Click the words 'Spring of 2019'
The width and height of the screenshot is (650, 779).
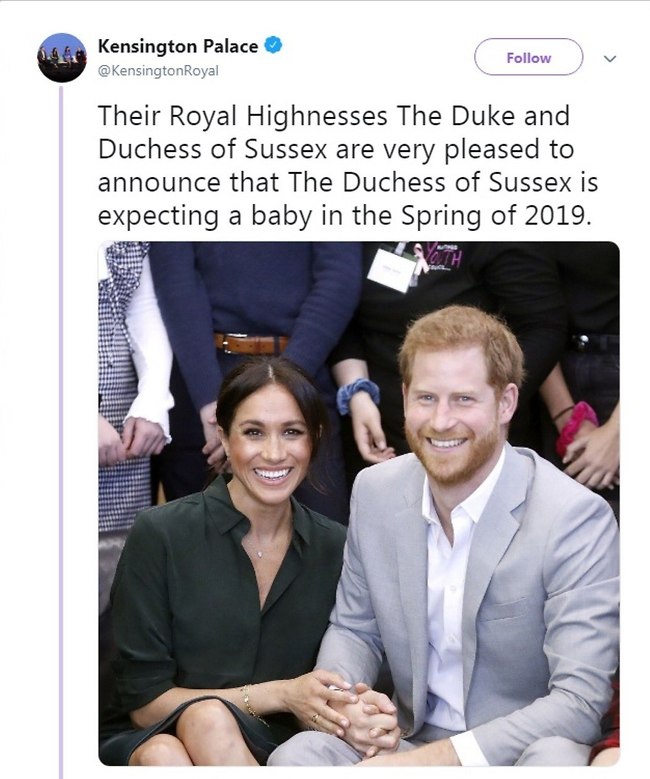coord(496,216)
